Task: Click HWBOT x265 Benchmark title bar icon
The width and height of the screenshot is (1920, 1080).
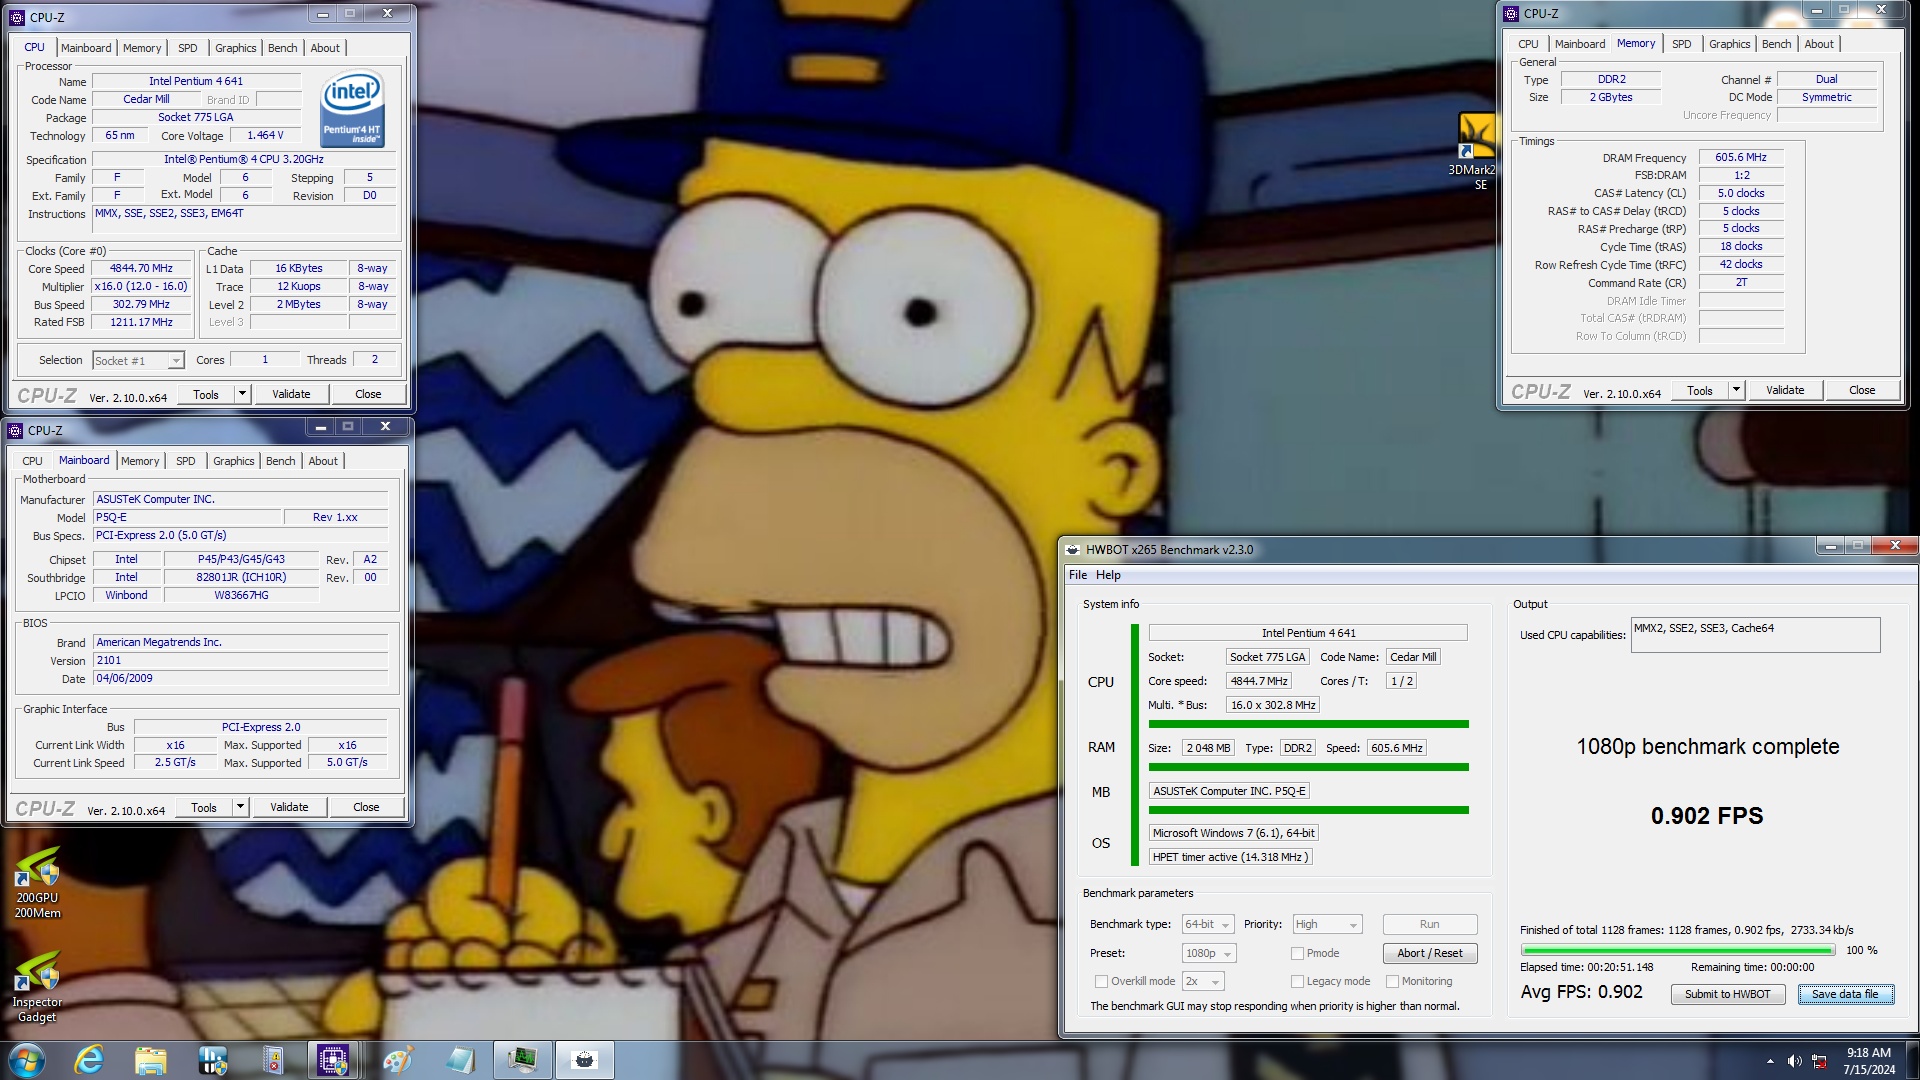Action: [1073, 549]
